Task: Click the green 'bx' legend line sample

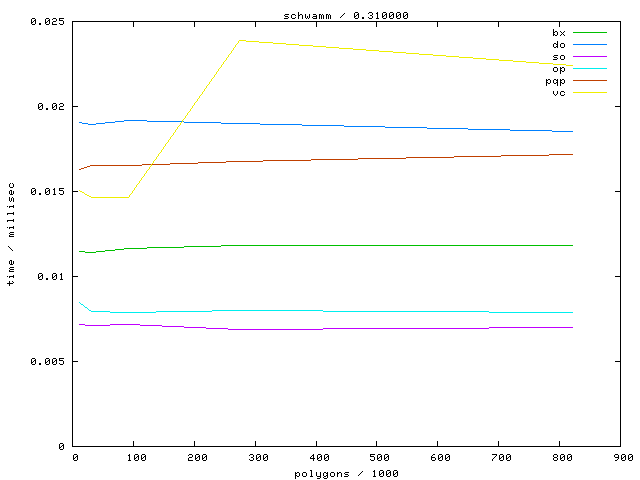Action: click(x=590, y=33)
